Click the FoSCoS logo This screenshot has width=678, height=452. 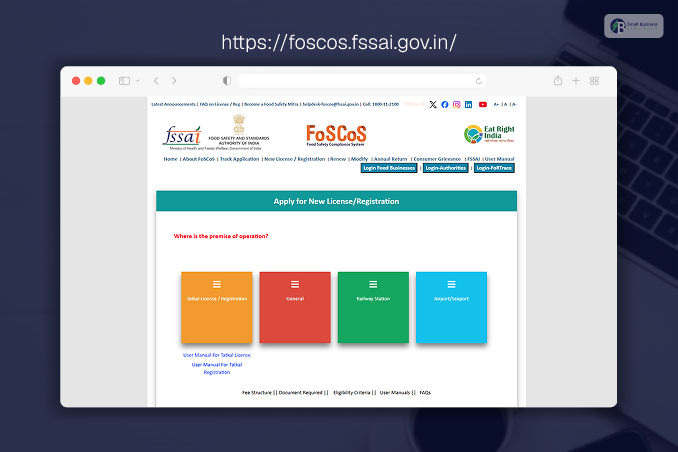click(336, 135)
